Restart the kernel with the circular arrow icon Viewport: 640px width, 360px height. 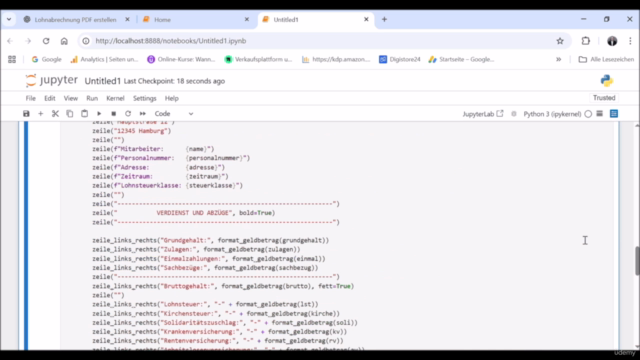(x=128, y=114)
